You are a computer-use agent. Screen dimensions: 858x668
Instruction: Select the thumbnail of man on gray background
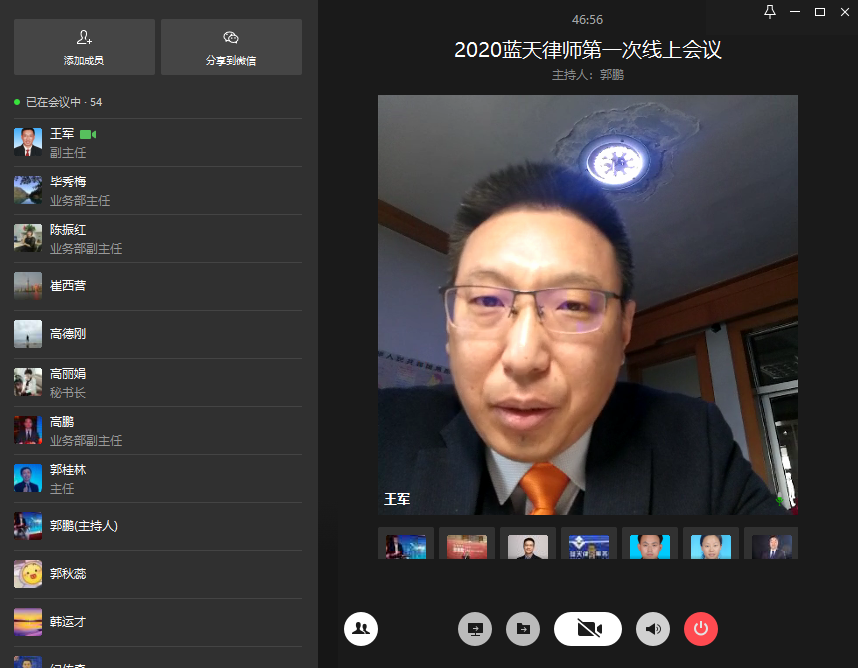click(x=528, y=543)
